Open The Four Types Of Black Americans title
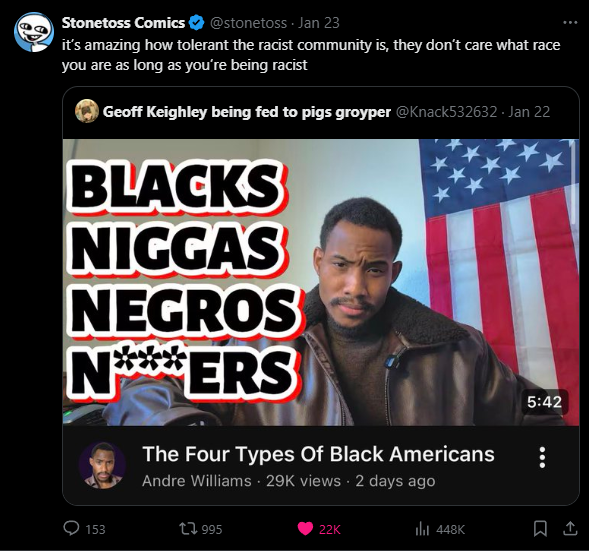The height and width of the screenshot is (551, 589). (318, 454)
